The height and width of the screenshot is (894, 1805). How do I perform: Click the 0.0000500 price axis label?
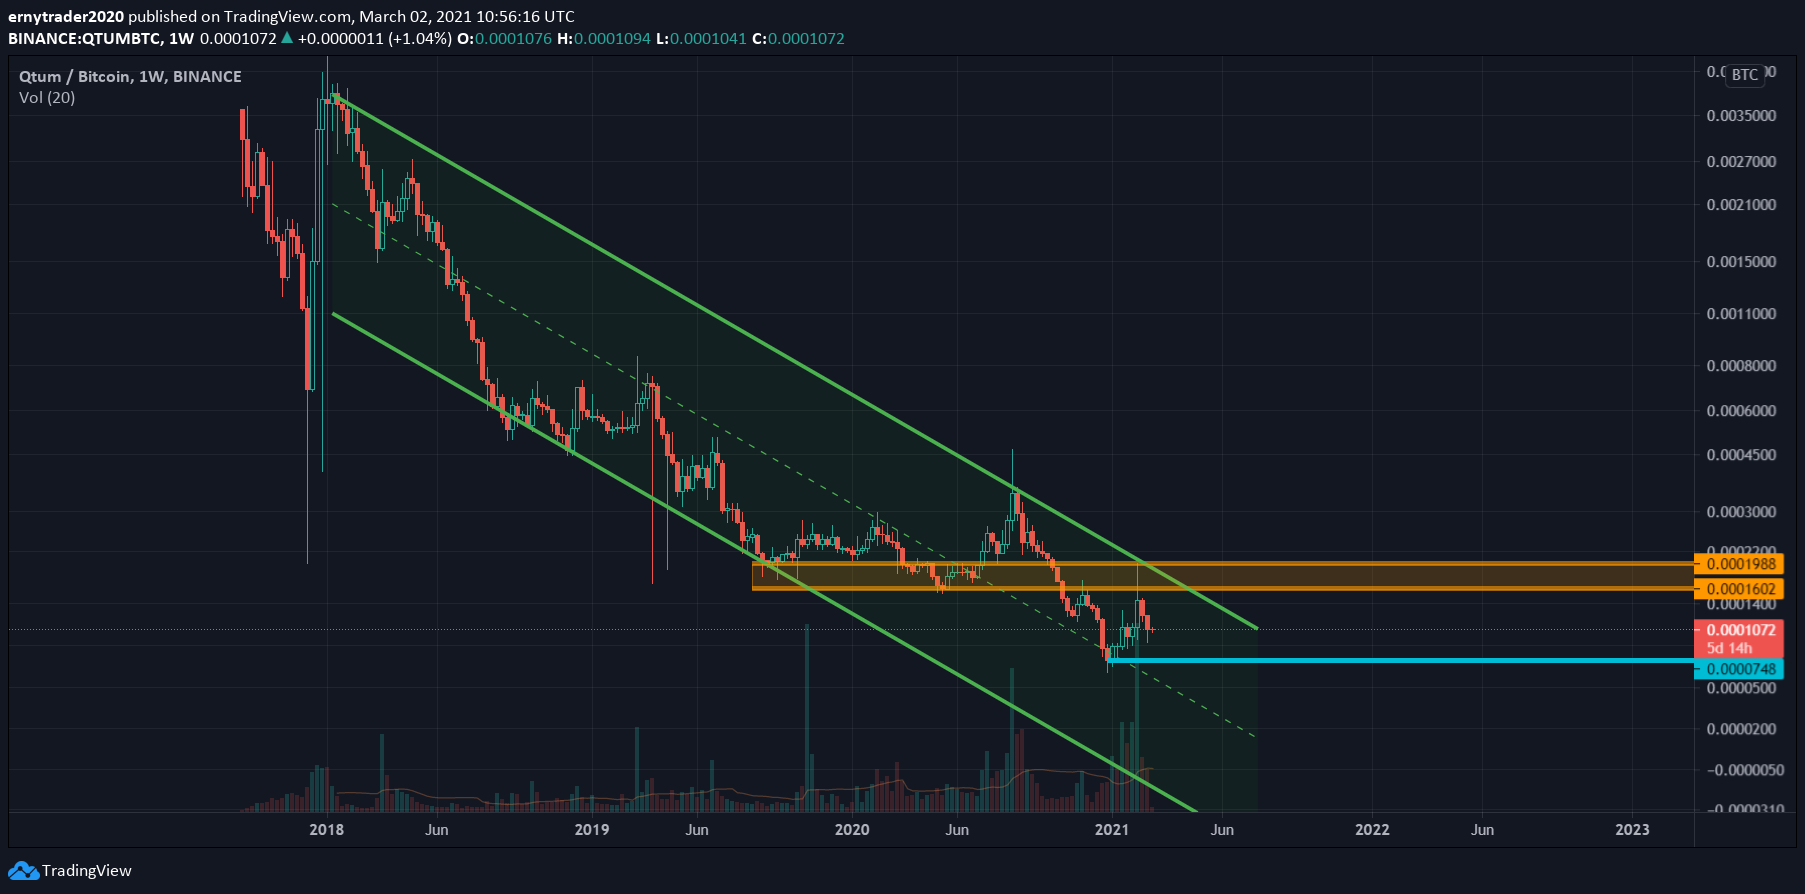[x=1741, y=688]
